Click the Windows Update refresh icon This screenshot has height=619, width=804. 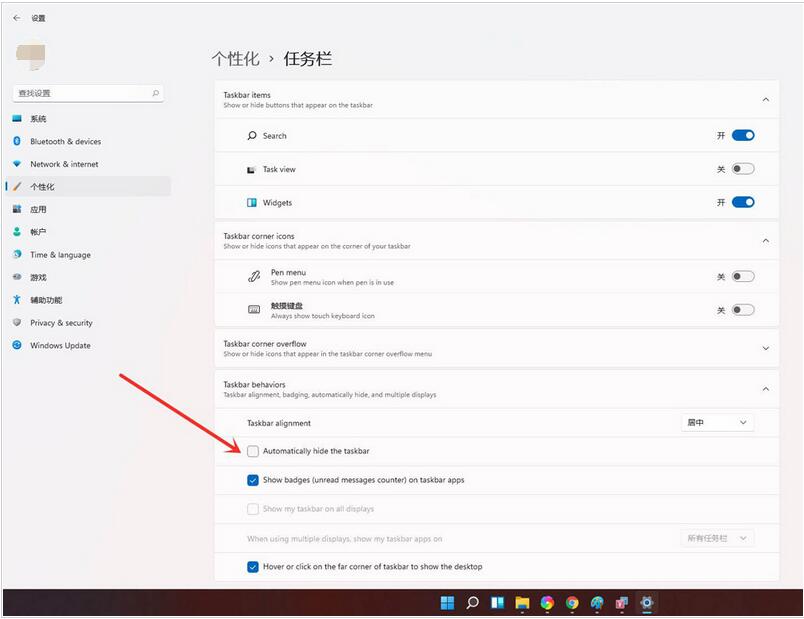click(x=17, y=345)
